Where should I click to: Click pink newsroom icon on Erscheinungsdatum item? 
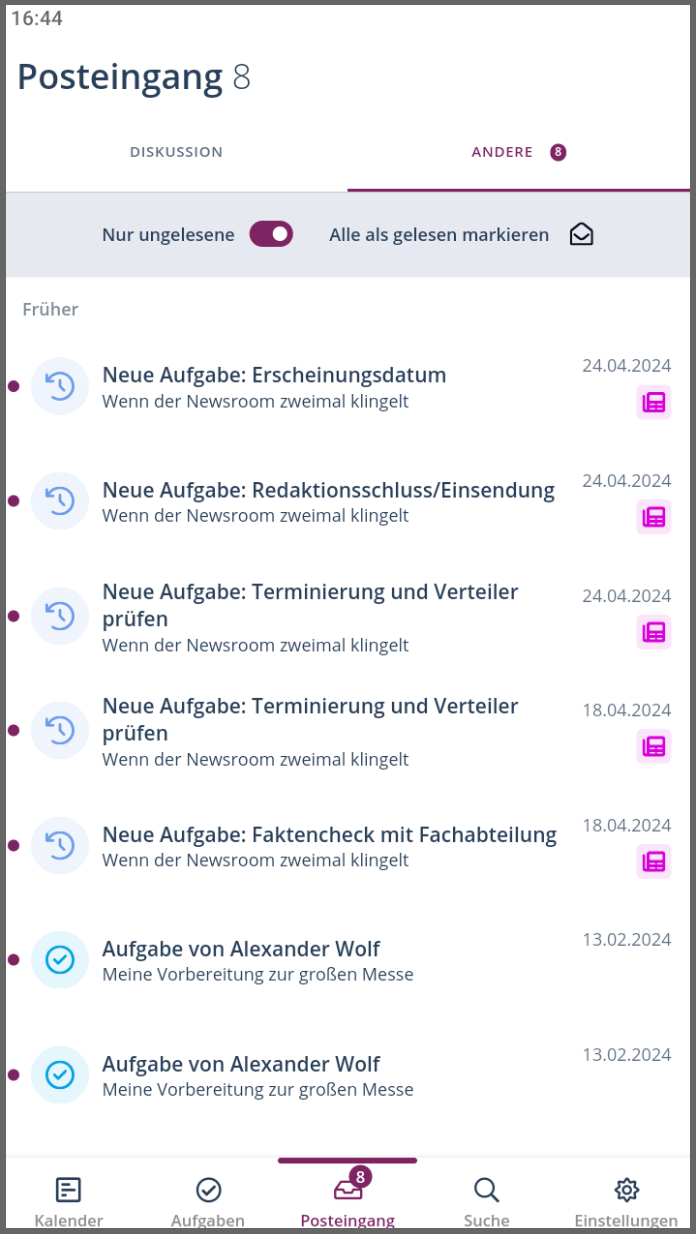[x=654, y=402]
